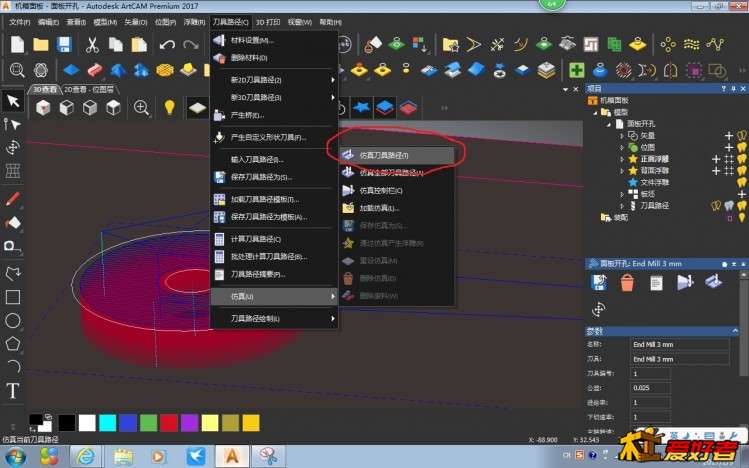Click the green plus icon in top toolbar
This screenshot has width=749, height=468.
(577, 71)
